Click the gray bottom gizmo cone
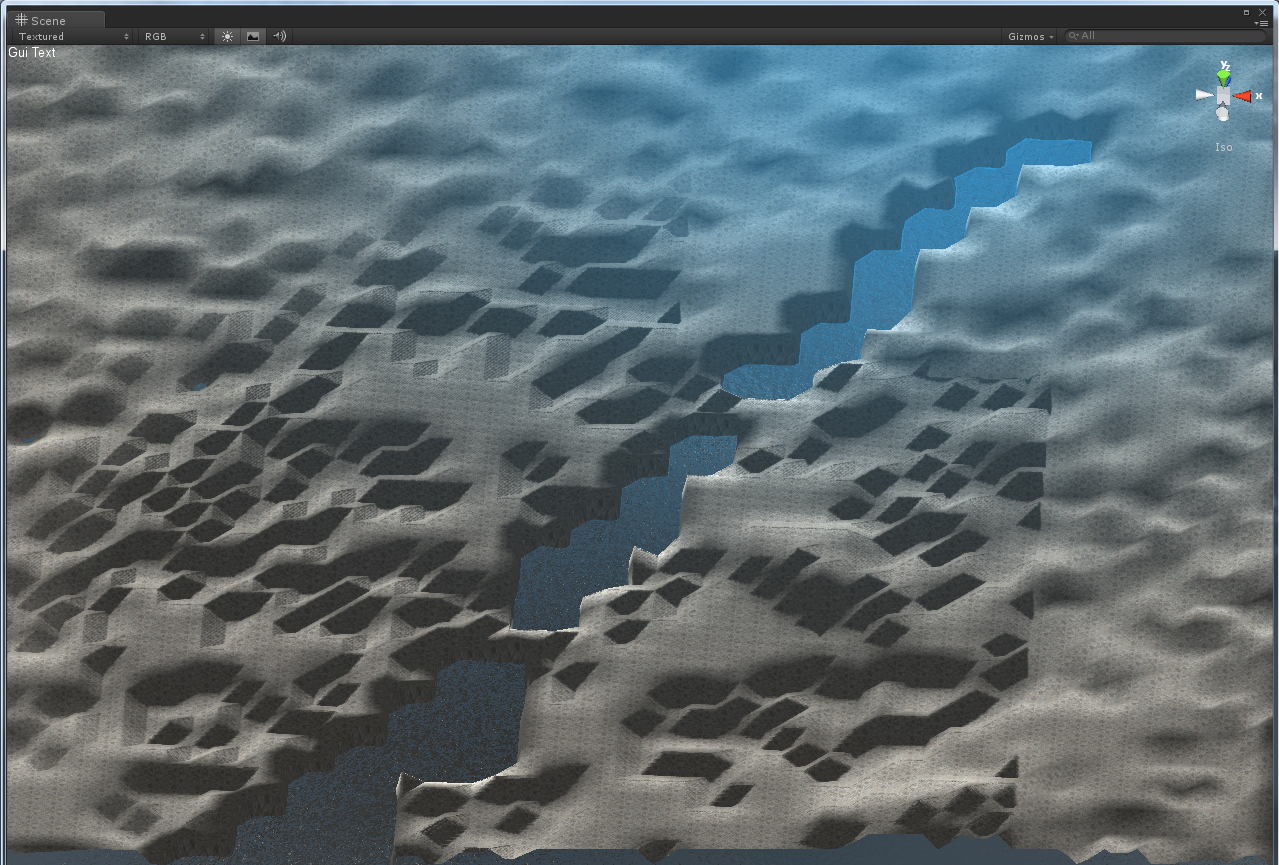The image size is (1279, 865). coord(1222,114)
